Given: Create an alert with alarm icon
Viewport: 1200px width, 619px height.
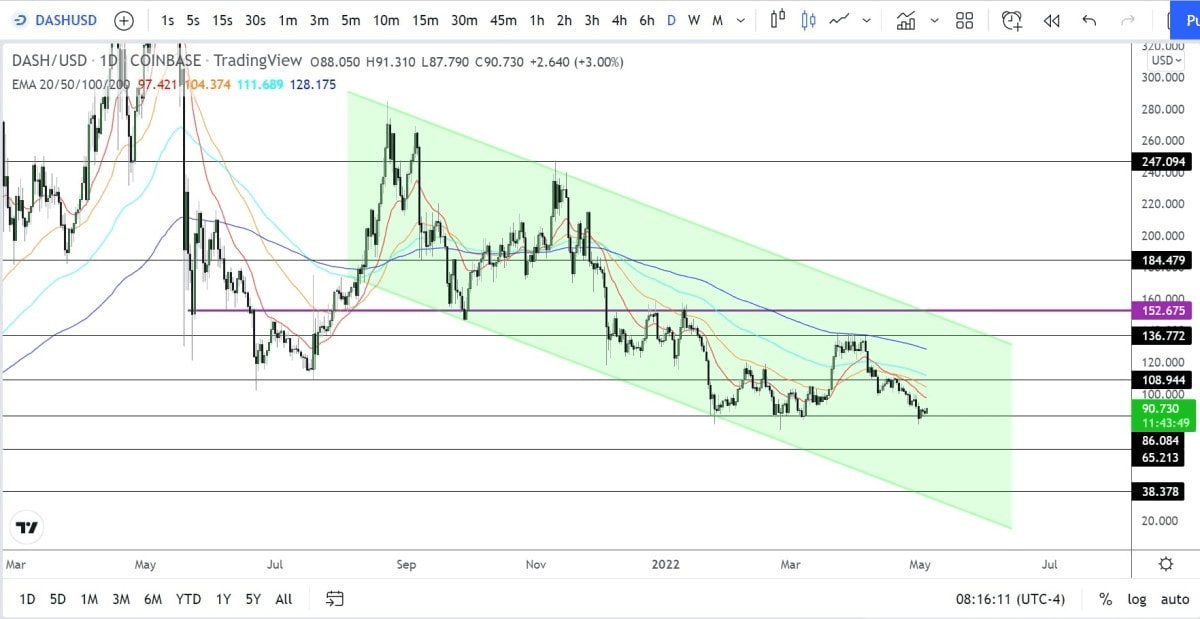Looking at the screenshot, I should pos(1012,20).
